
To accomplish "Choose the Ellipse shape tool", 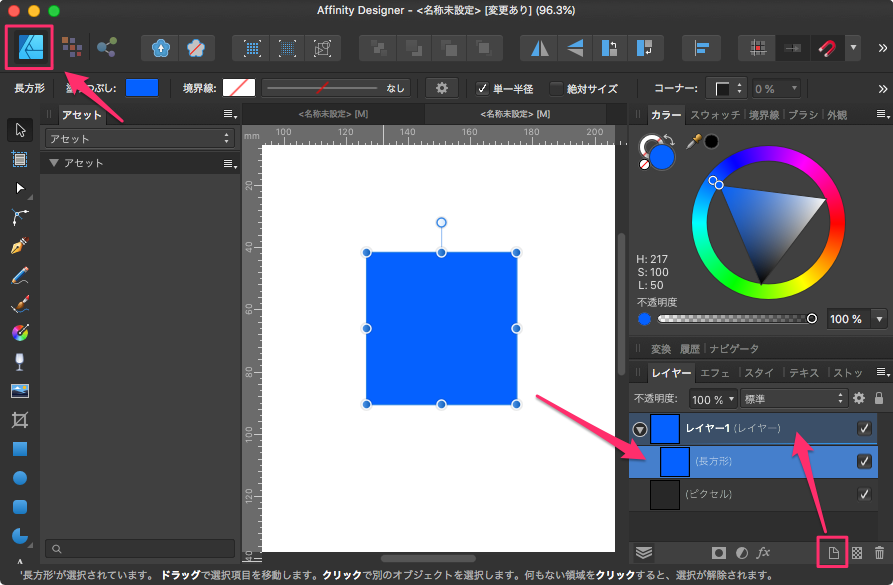I will 19,478.
